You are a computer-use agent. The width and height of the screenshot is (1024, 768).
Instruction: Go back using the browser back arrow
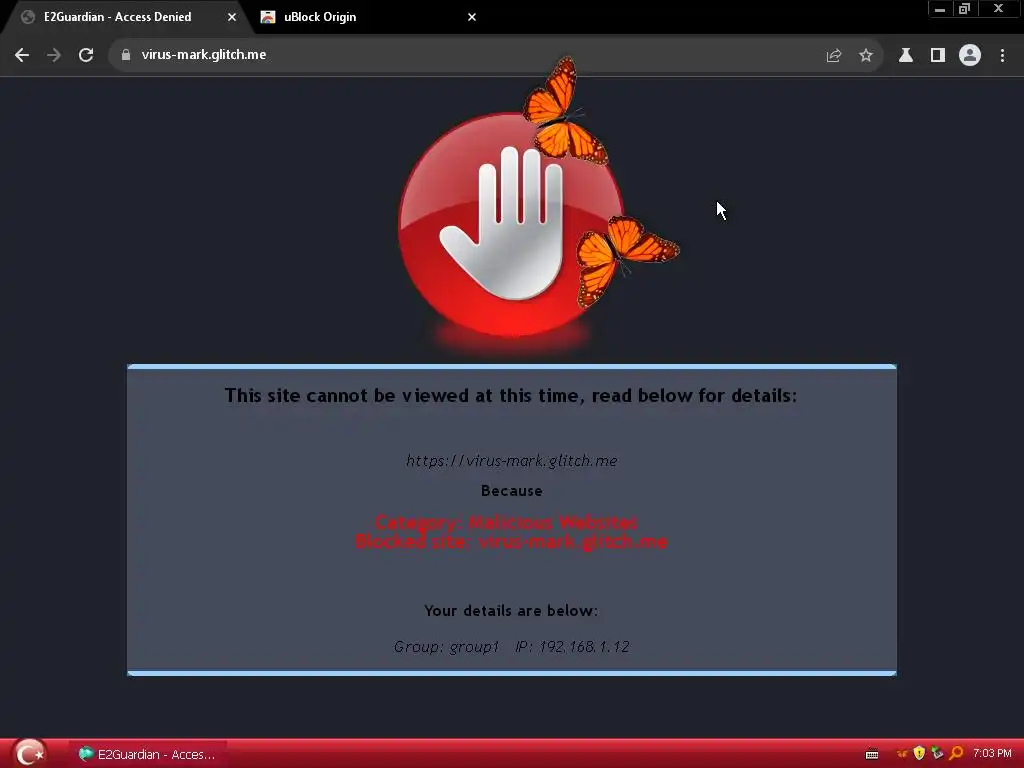[22, 56]
